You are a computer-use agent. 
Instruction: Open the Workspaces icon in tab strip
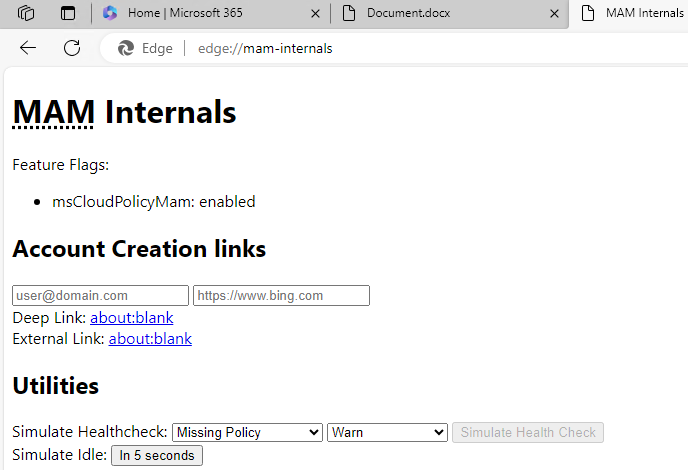pos(26,13)
